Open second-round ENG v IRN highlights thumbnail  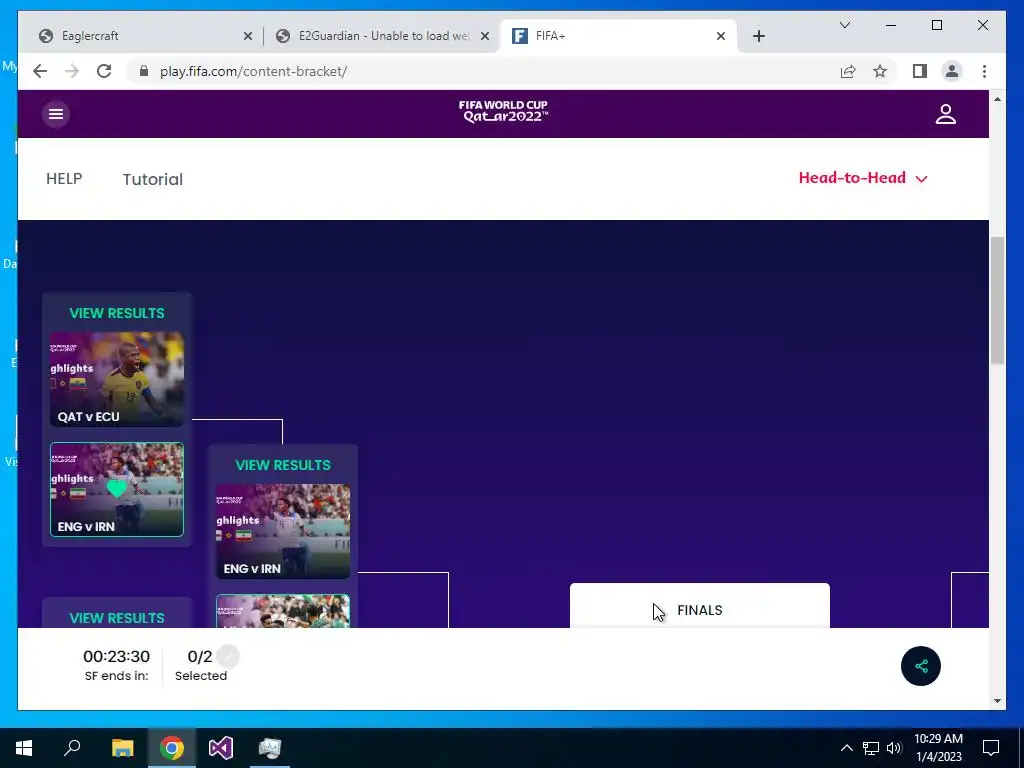(x=283, y=532)
